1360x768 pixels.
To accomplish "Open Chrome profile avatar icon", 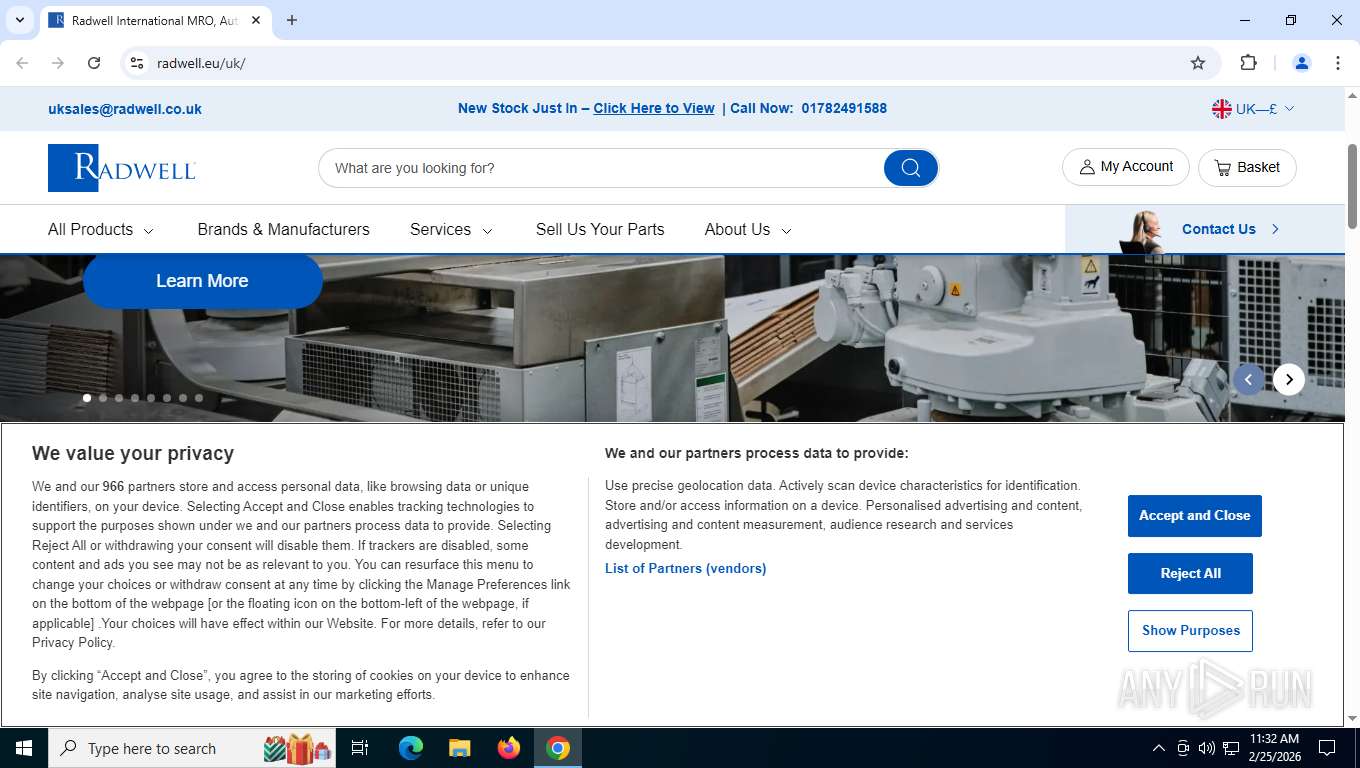I will (1302, 63).
